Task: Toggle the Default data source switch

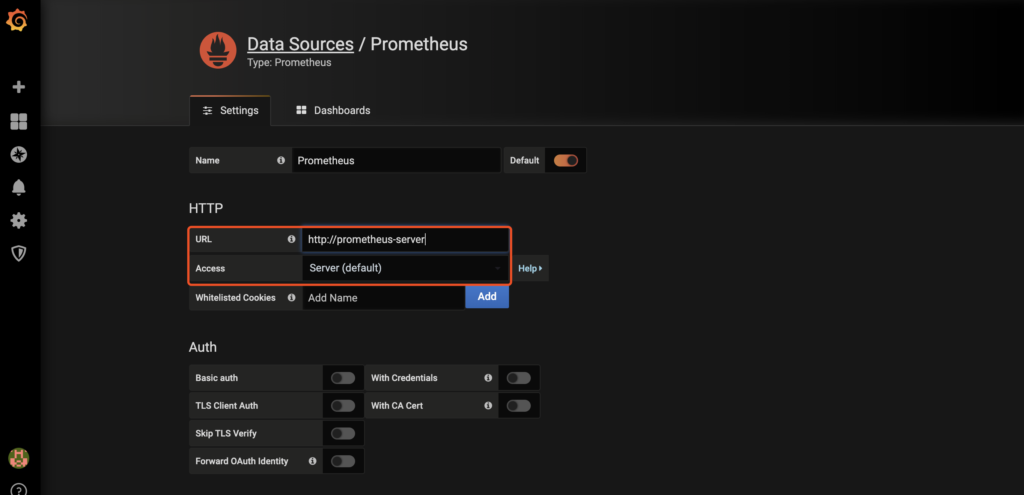Action: (x=566, y=160)
